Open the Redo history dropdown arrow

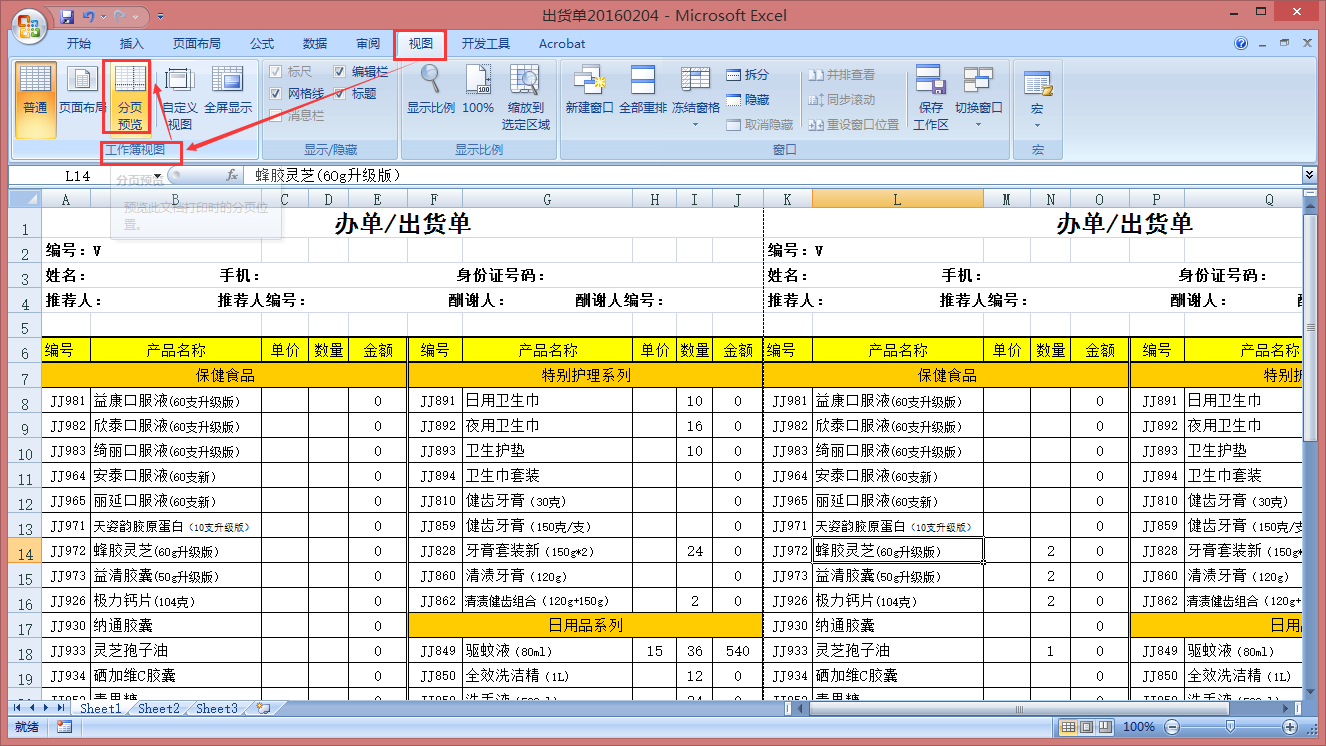[135, 16]
